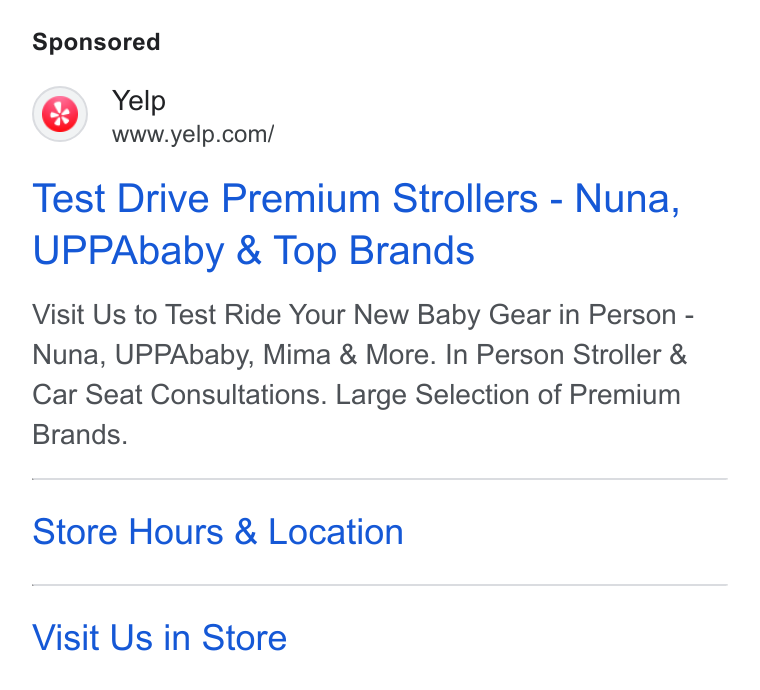Click the Sponsored label
The width and height of the screenshot is (760, 690).
(96, 42)
